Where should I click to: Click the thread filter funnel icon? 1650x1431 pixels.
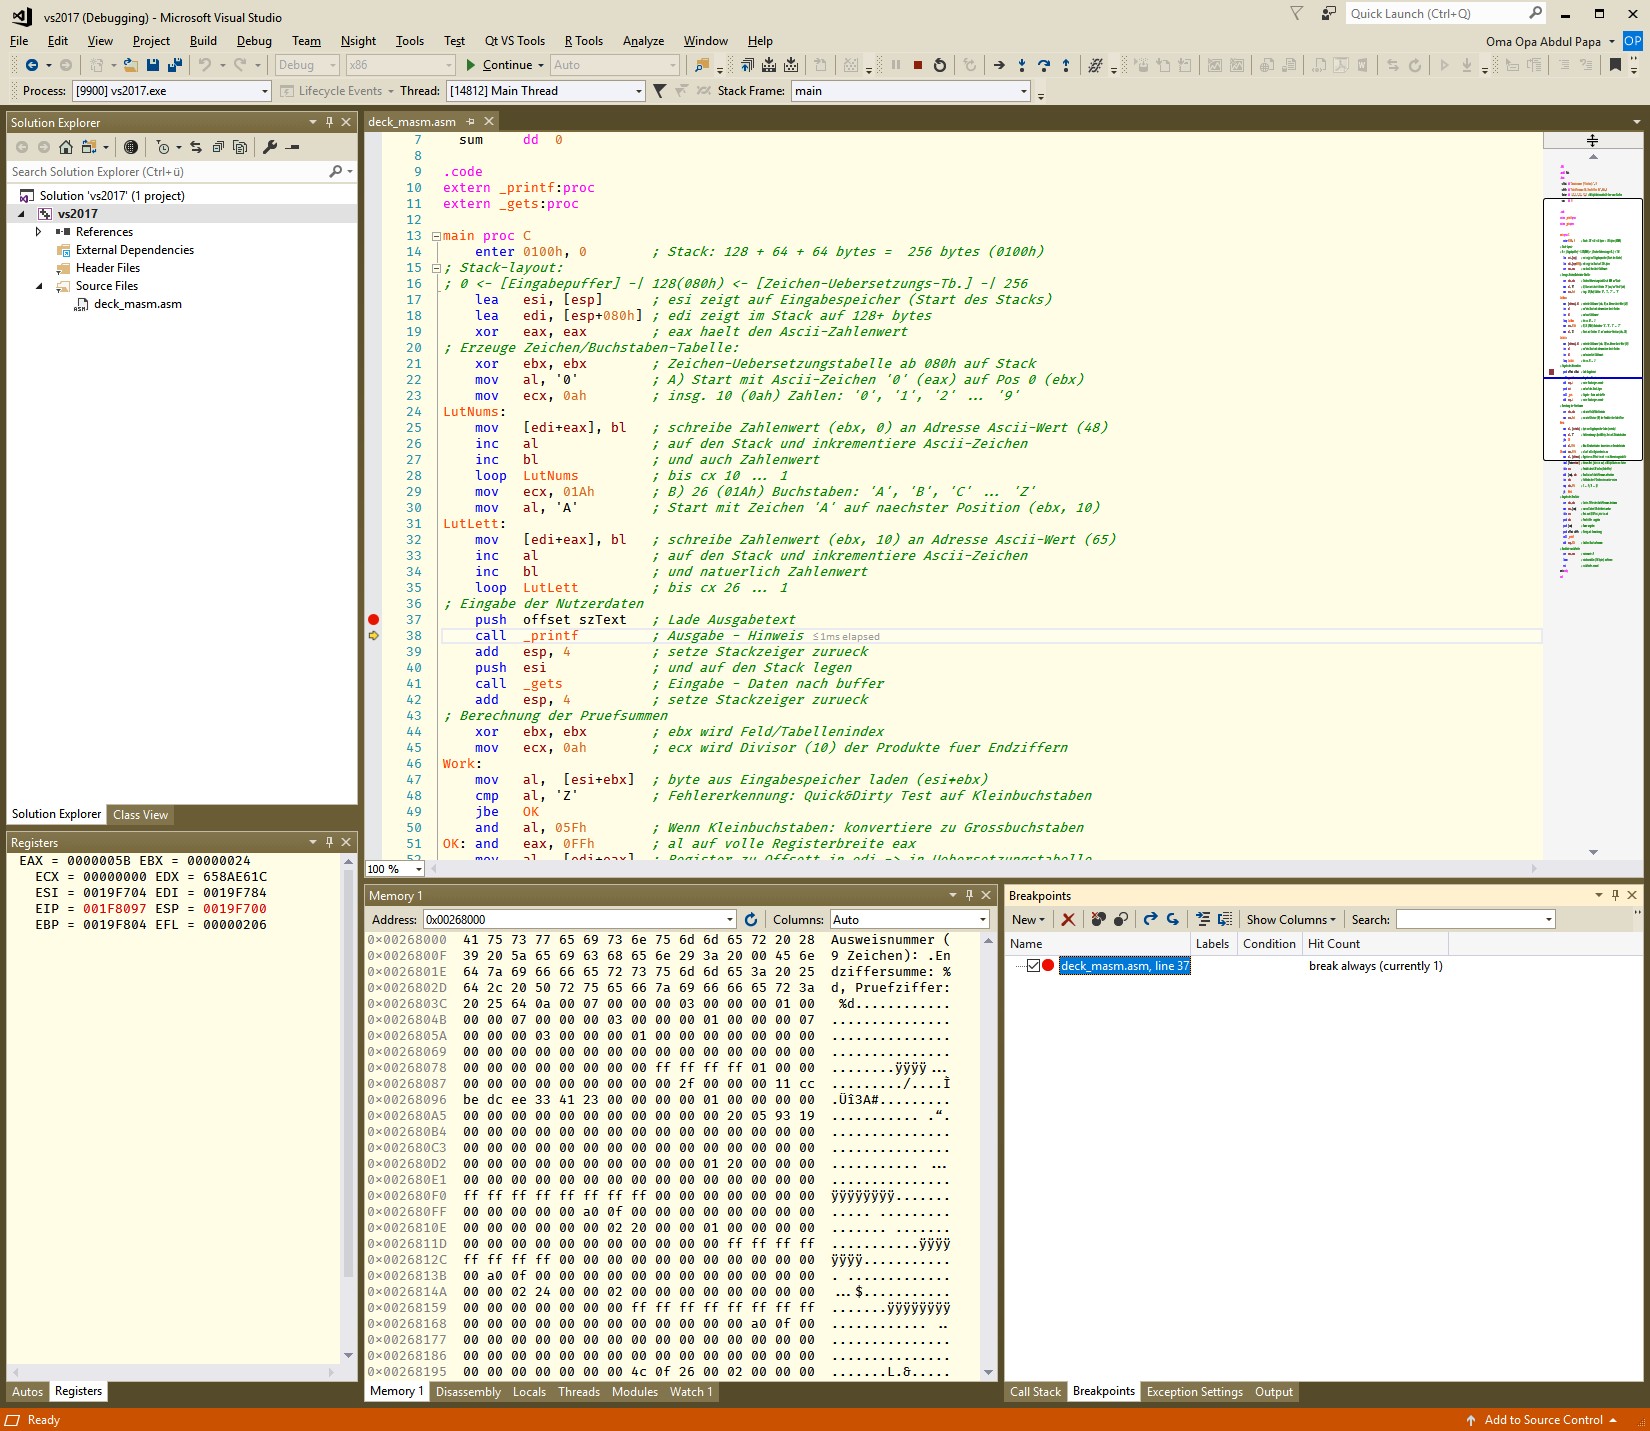[659, 91]
